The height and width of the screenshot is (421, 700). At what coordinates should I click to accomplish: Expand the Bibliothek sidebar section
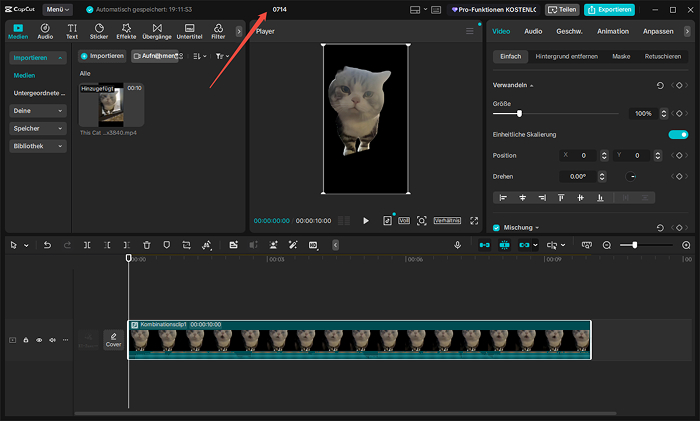[x=38, y=146]
